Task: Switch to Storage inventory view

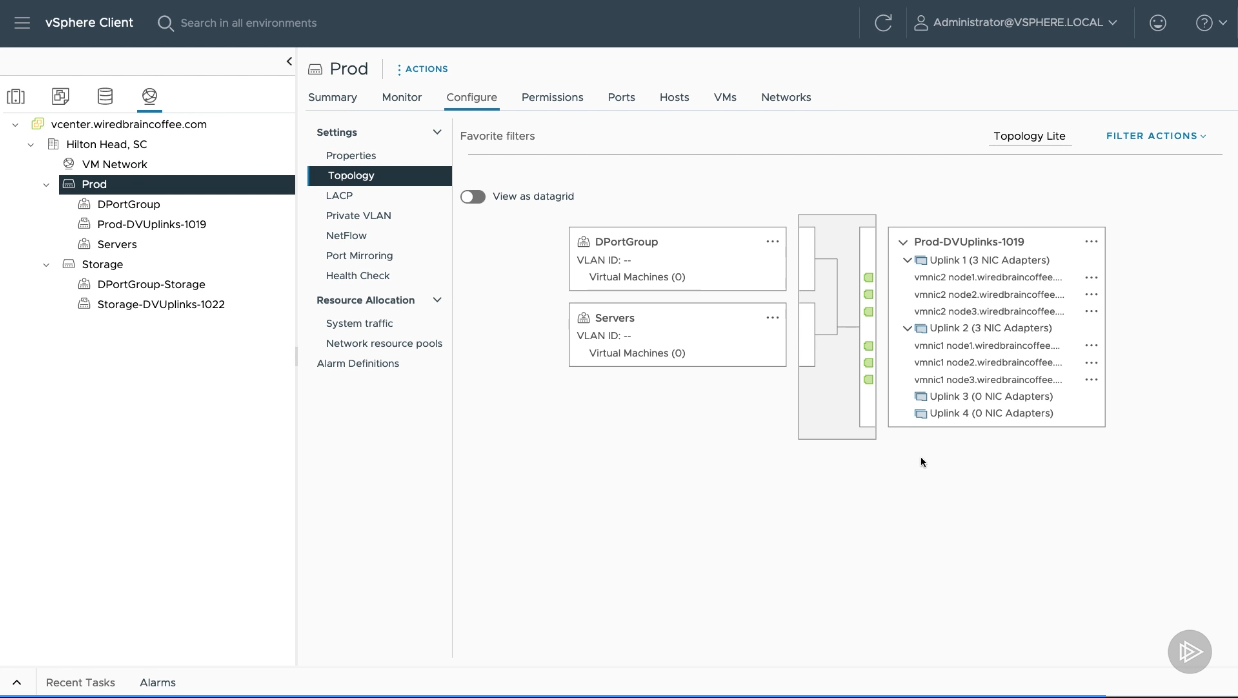Action: pyautogui.click(x=105, y=96)
